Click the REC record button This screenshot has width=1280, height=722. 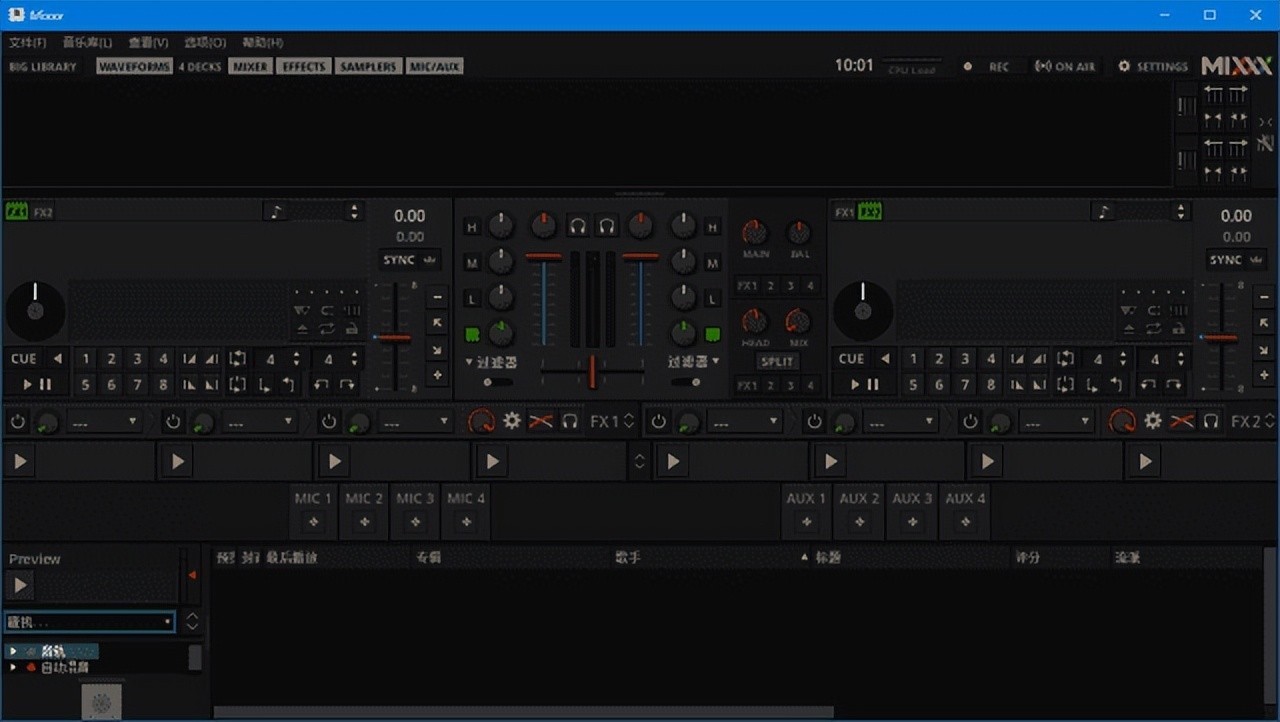(987, 66)
